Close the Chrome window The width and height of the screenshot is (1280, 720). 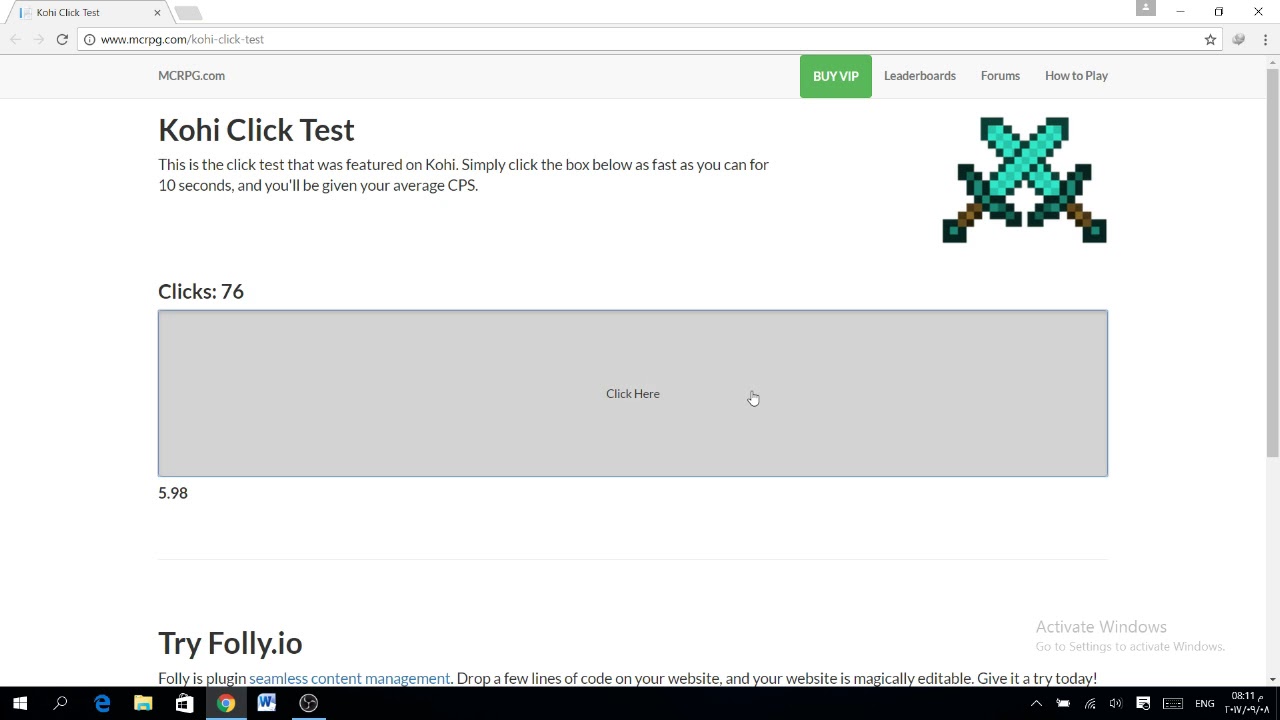1258,12
